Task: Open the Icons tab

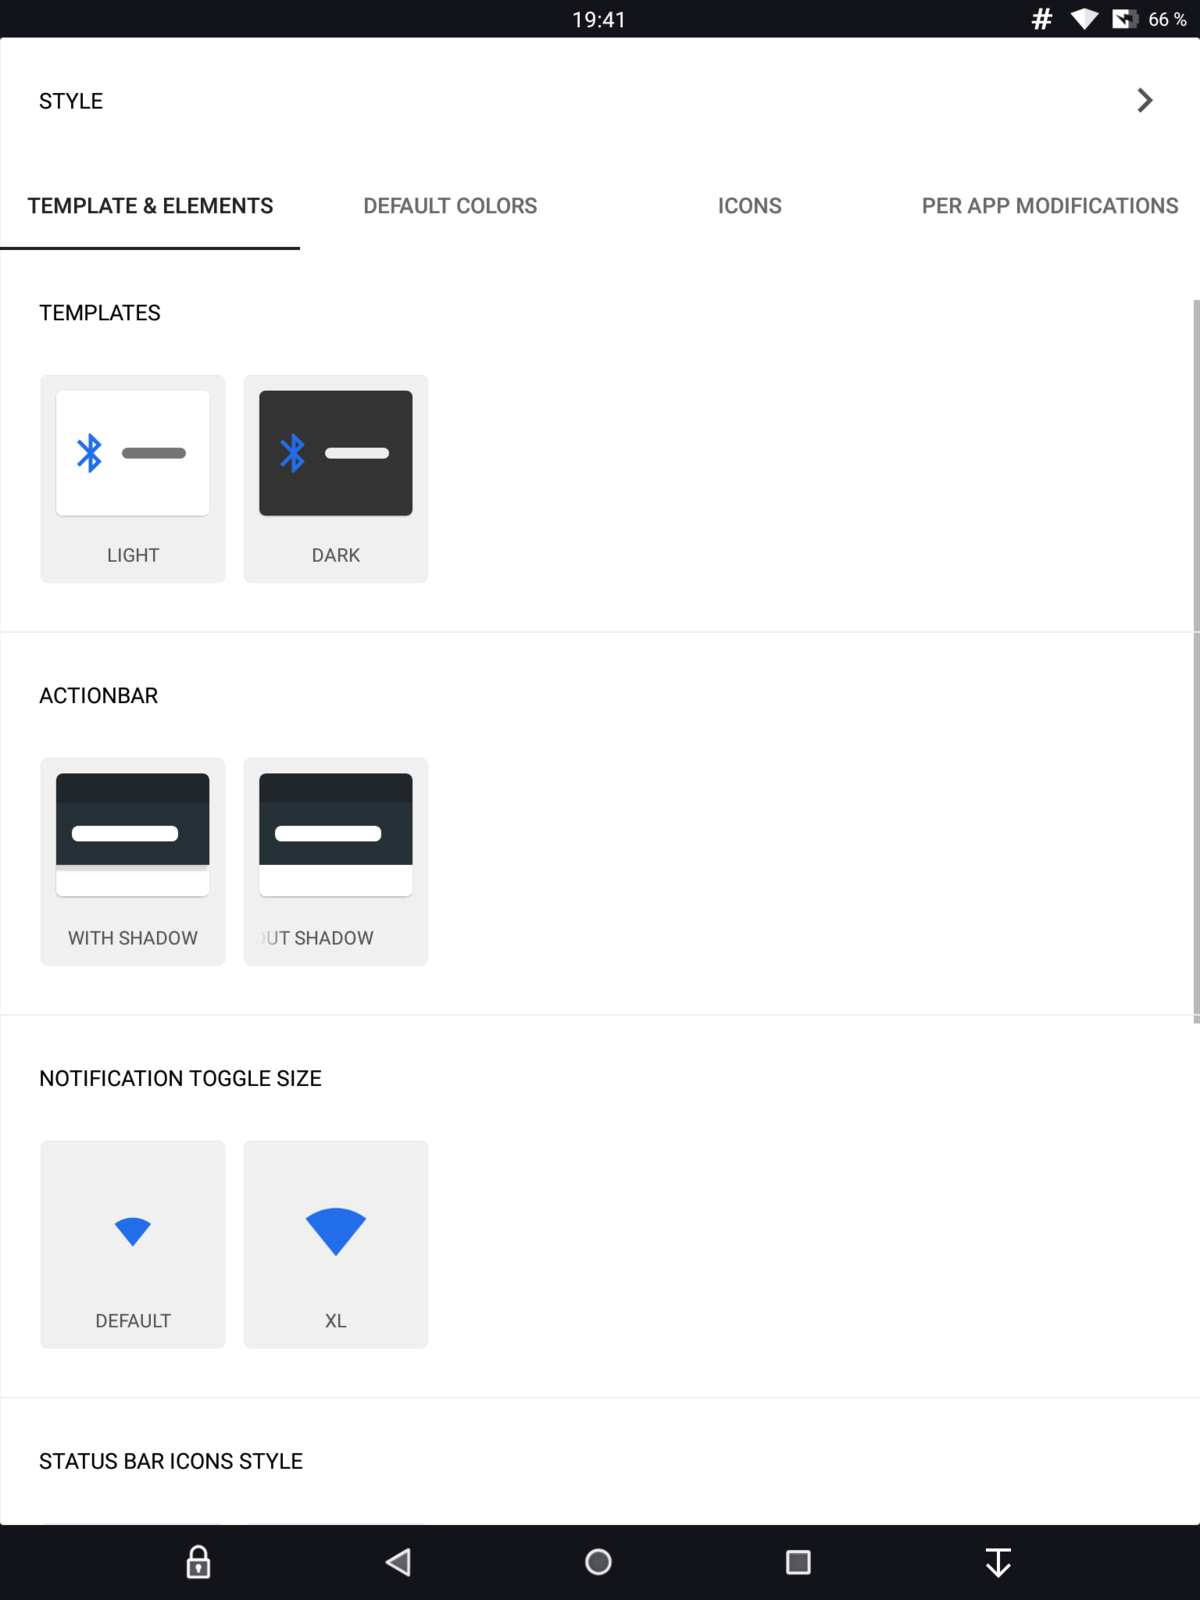Action: pyautogui.click(x=749, y=206)
